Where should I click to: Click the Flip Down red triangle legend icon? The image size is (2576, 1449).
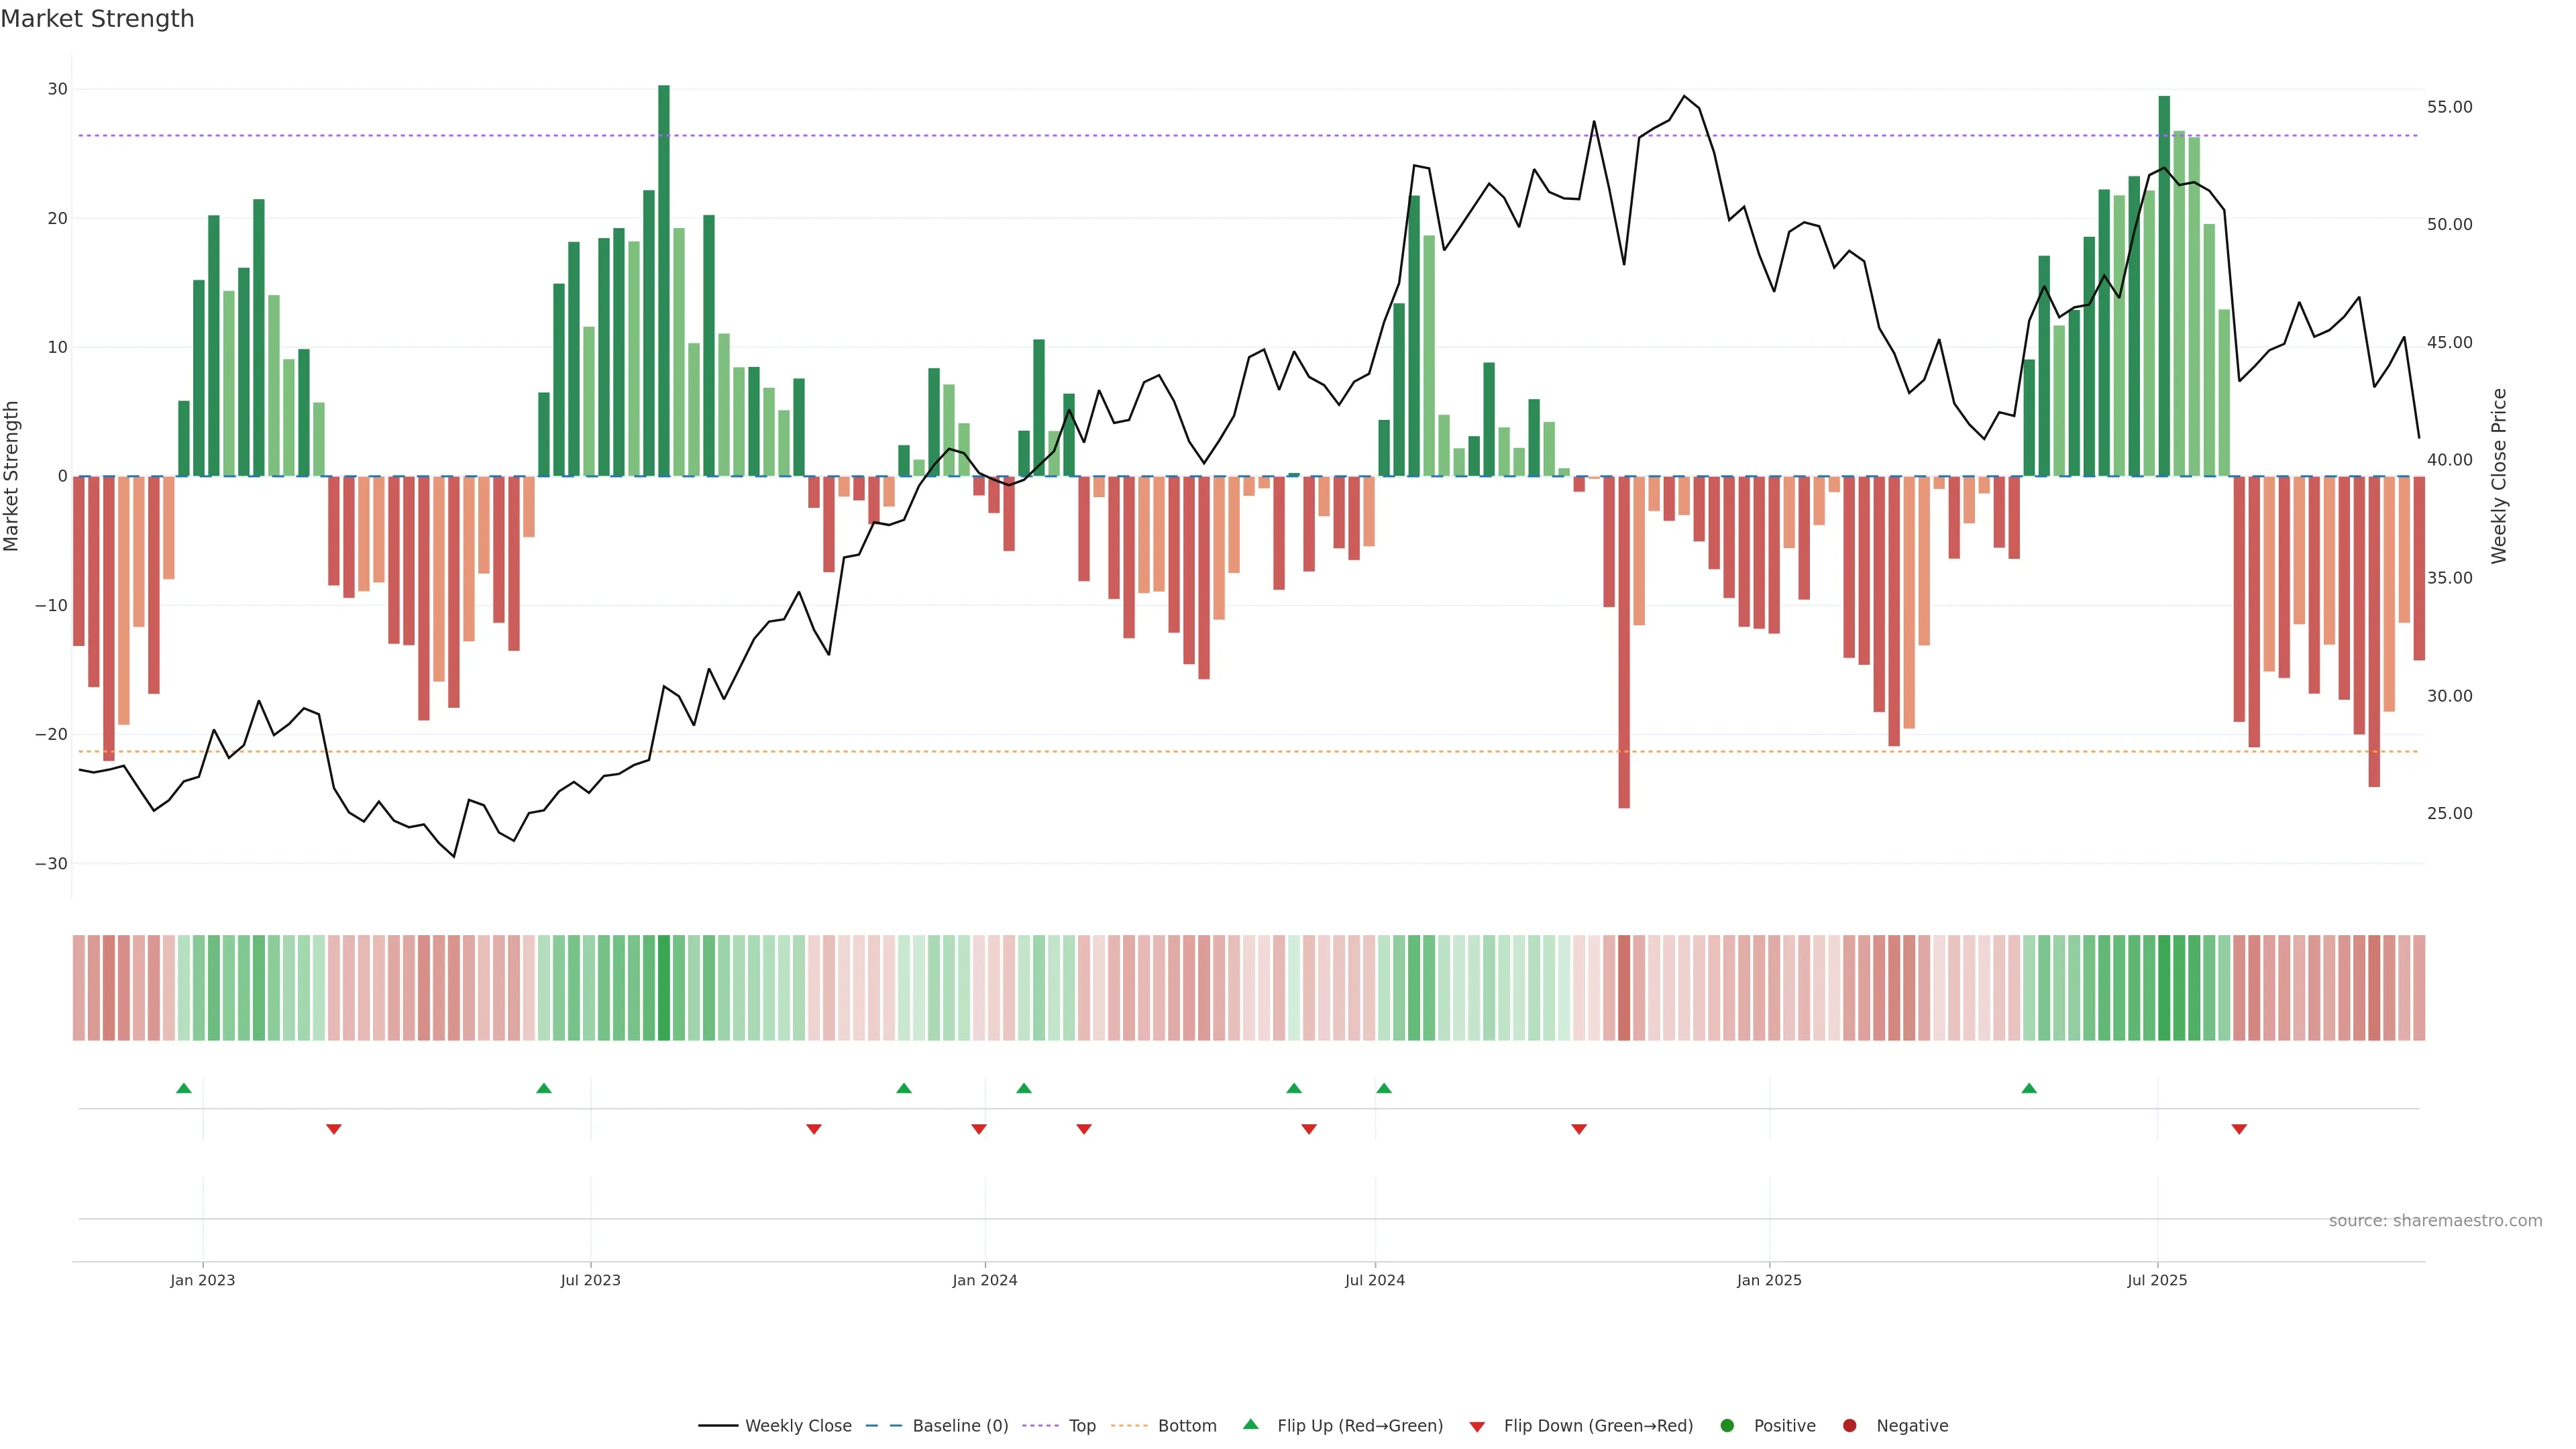1477,1427
